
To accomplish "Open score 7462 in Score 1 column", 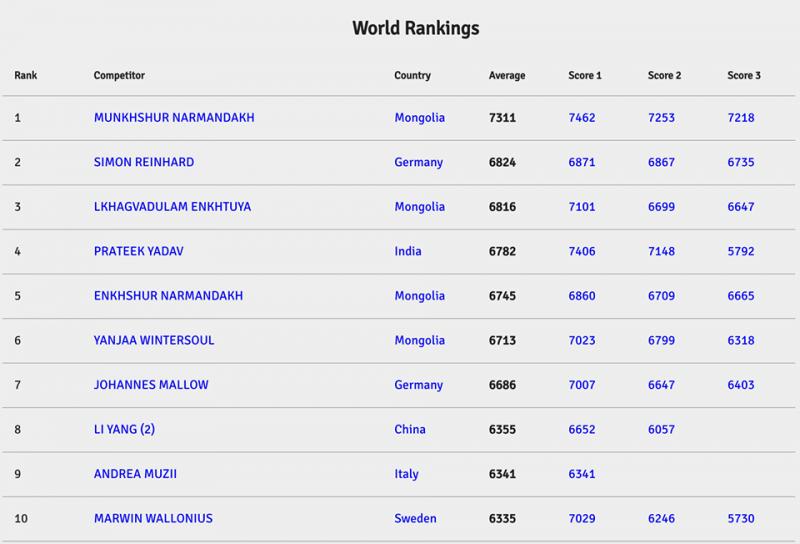I will pos(581,118).
